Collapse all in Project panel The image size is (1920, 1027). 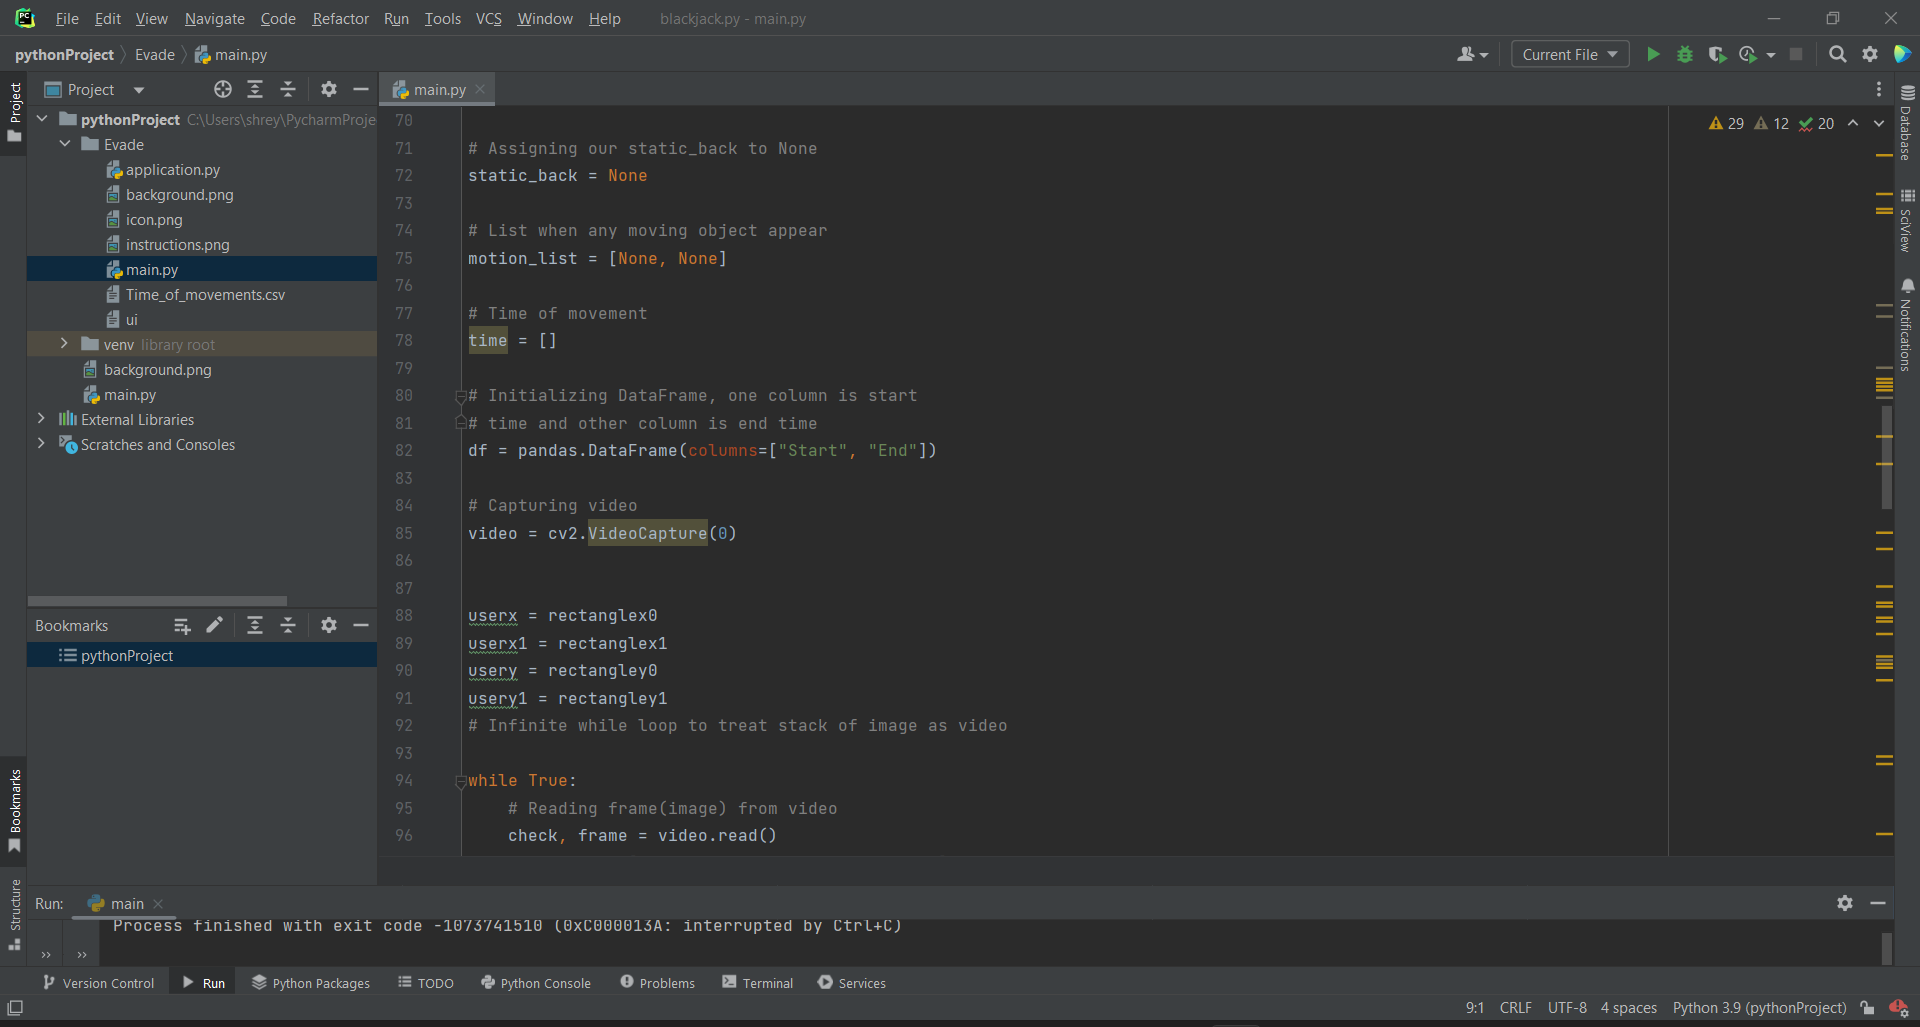(x=288, y=90)
